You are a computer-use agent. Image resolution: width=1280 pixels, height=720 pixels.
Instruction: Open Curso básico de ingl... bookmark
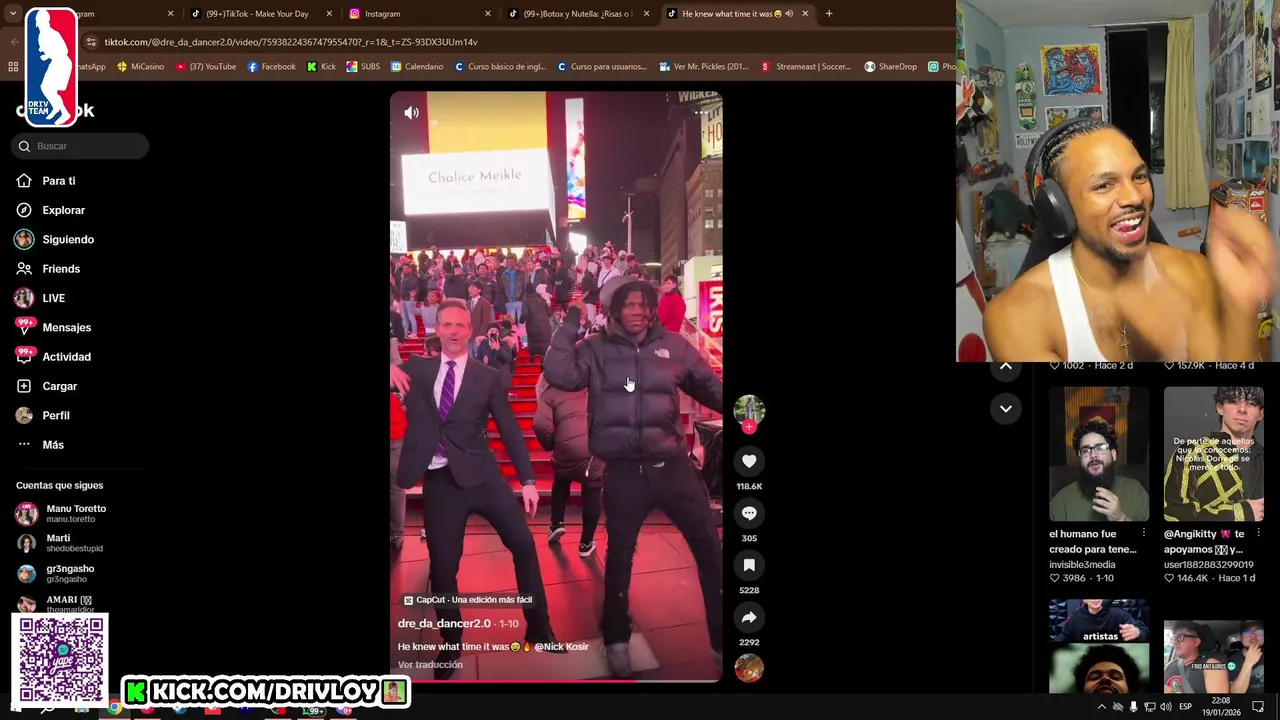pyautogui.click(x=499, y=67)
